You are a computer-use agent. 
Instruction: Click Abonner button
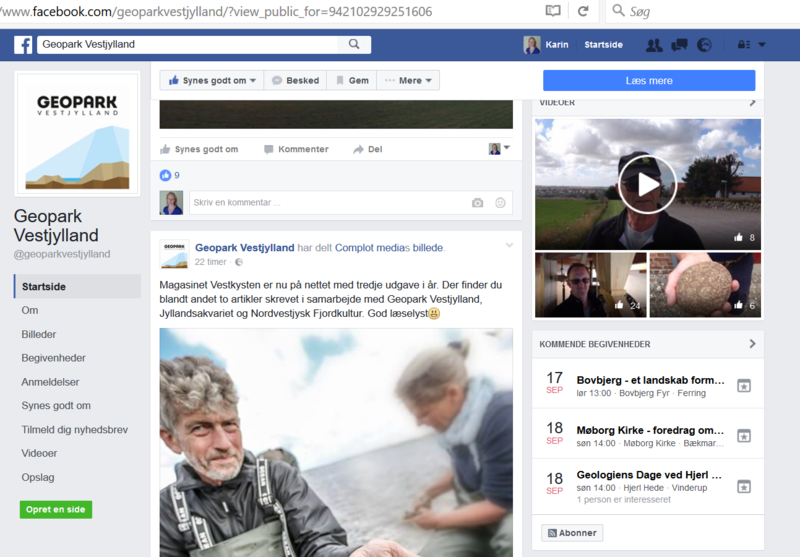click(572, 533)
